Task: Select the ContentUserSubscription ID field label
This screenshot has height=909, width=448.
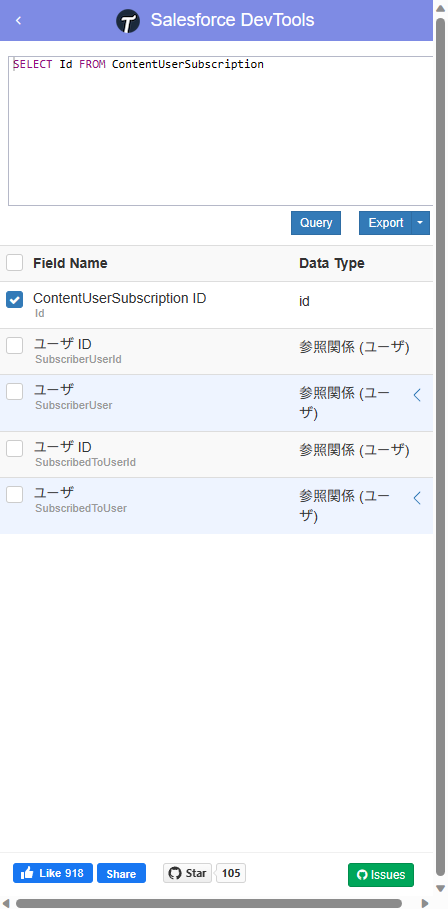Action: 119,299
